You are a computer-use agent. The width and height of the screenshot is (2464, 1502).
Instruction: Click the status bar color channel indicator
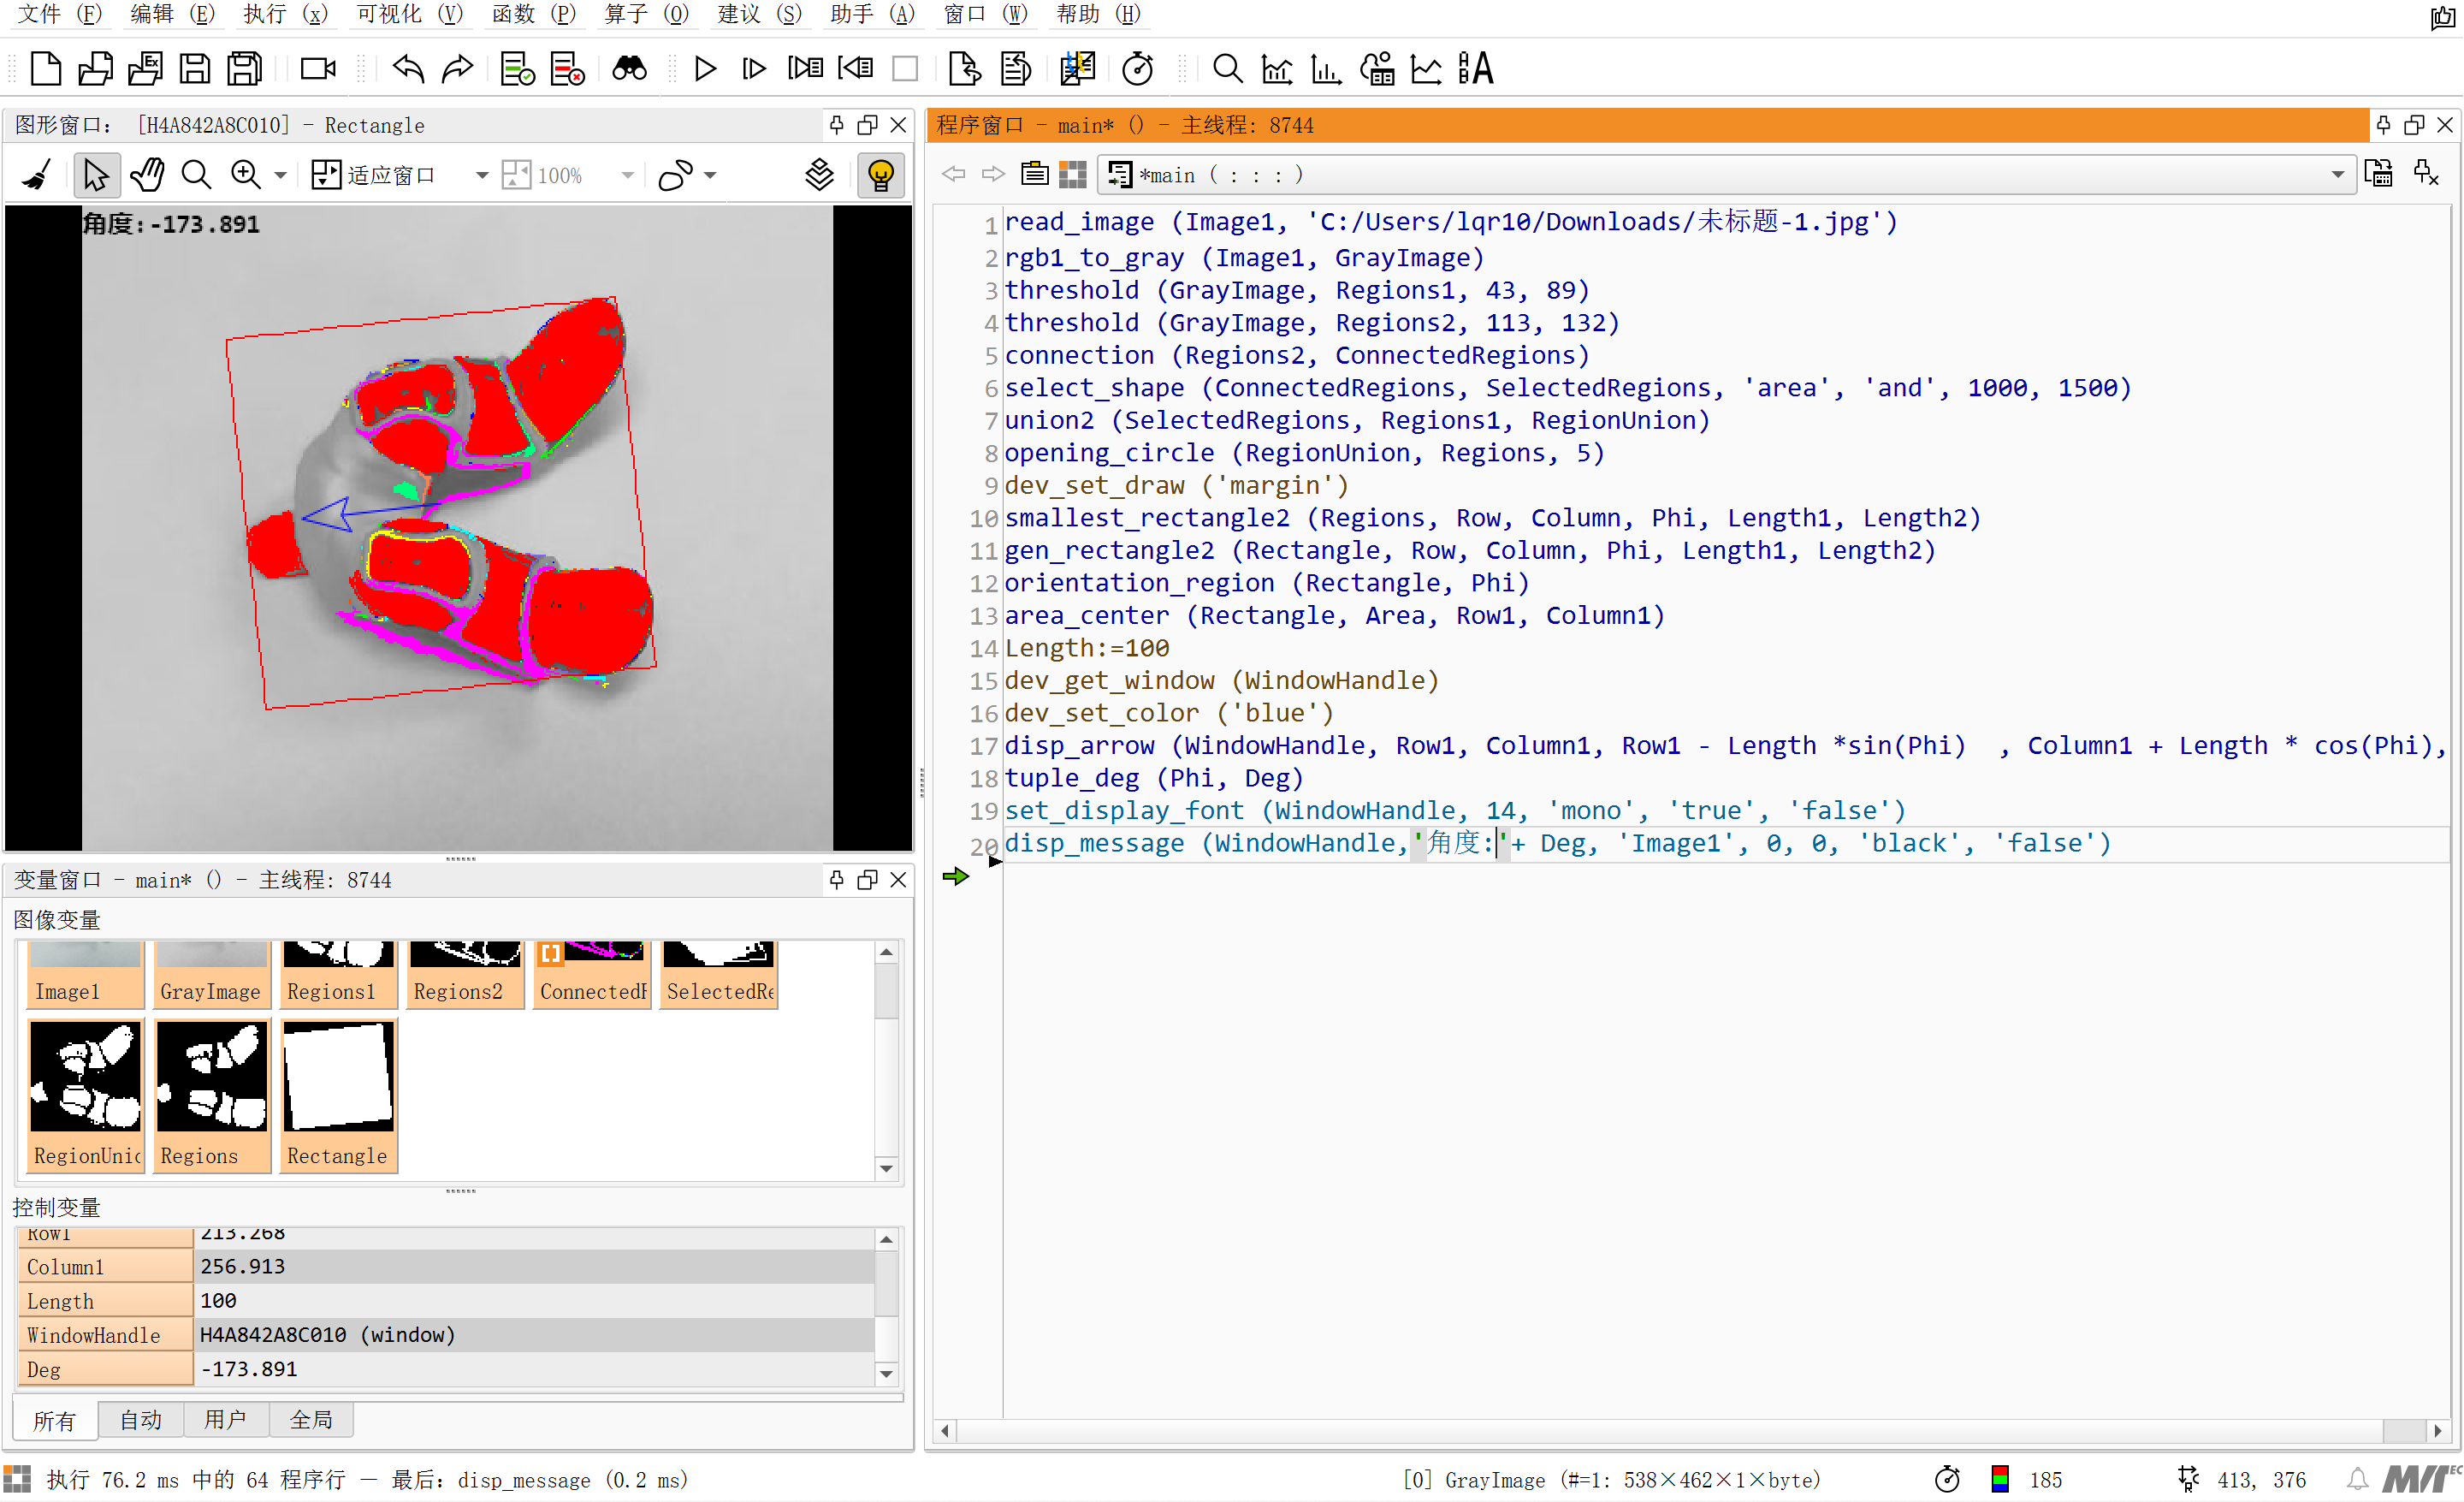pyautogui.click(x=2000, y=1479)
